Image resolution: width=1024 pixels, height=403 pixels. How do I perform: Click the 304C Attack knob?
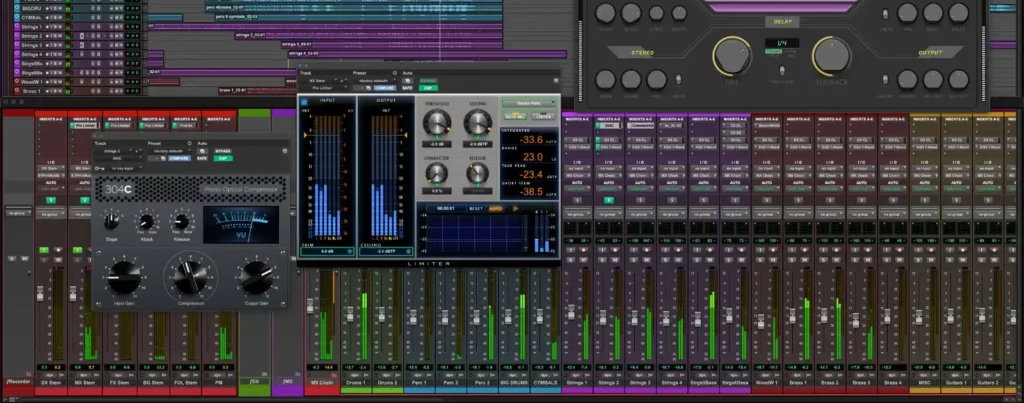[x=147, y=222]
